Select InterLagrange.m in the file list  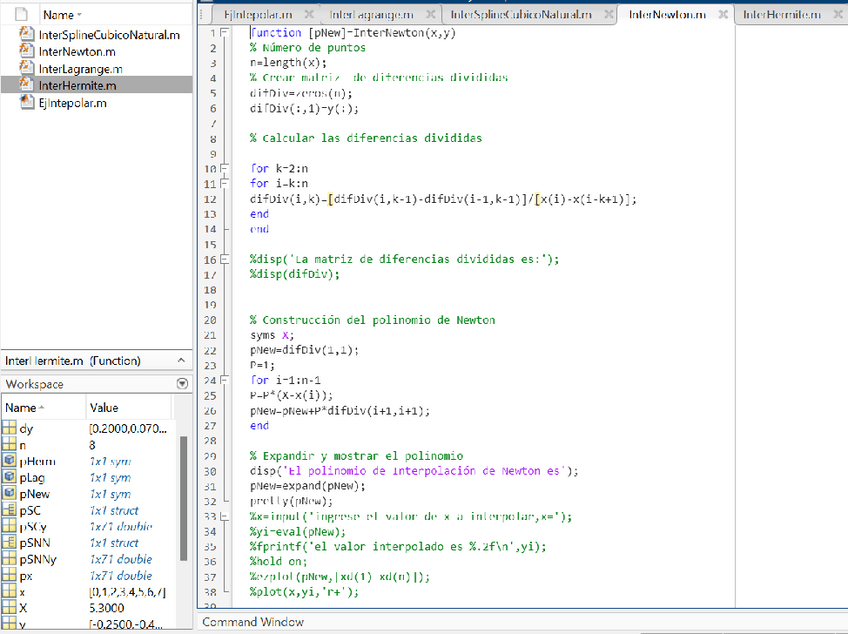click(80, 68)
